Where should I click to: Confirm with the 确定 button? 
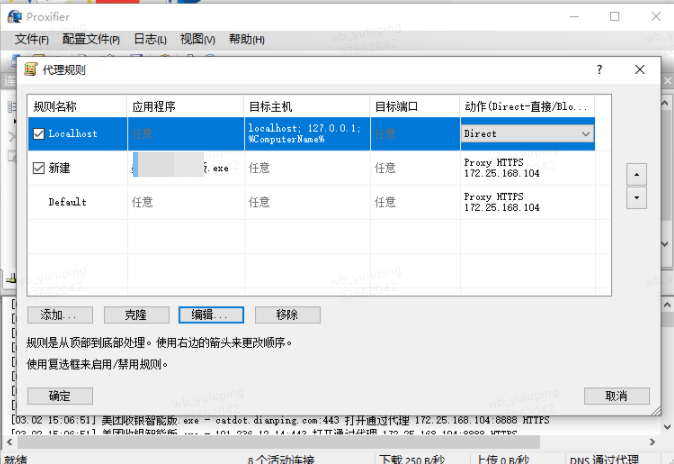[x=60, y=396]
